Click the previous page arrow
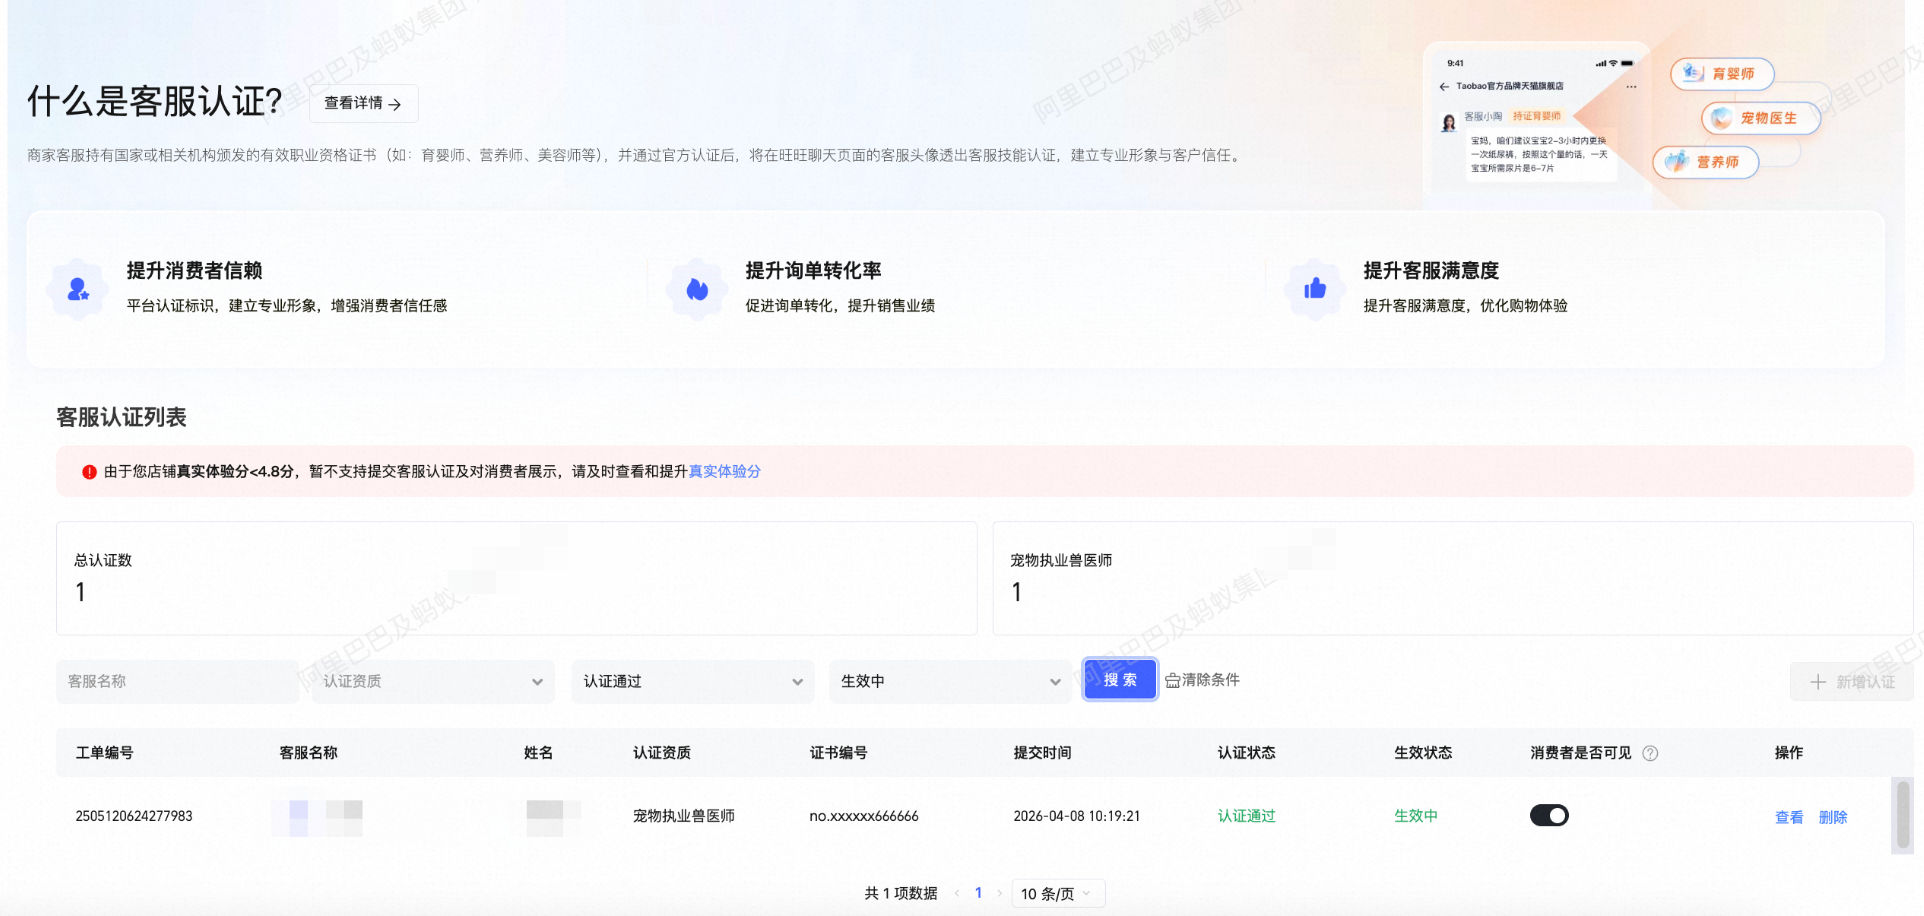Viewport: 1924px width, 916px height. 957,893
